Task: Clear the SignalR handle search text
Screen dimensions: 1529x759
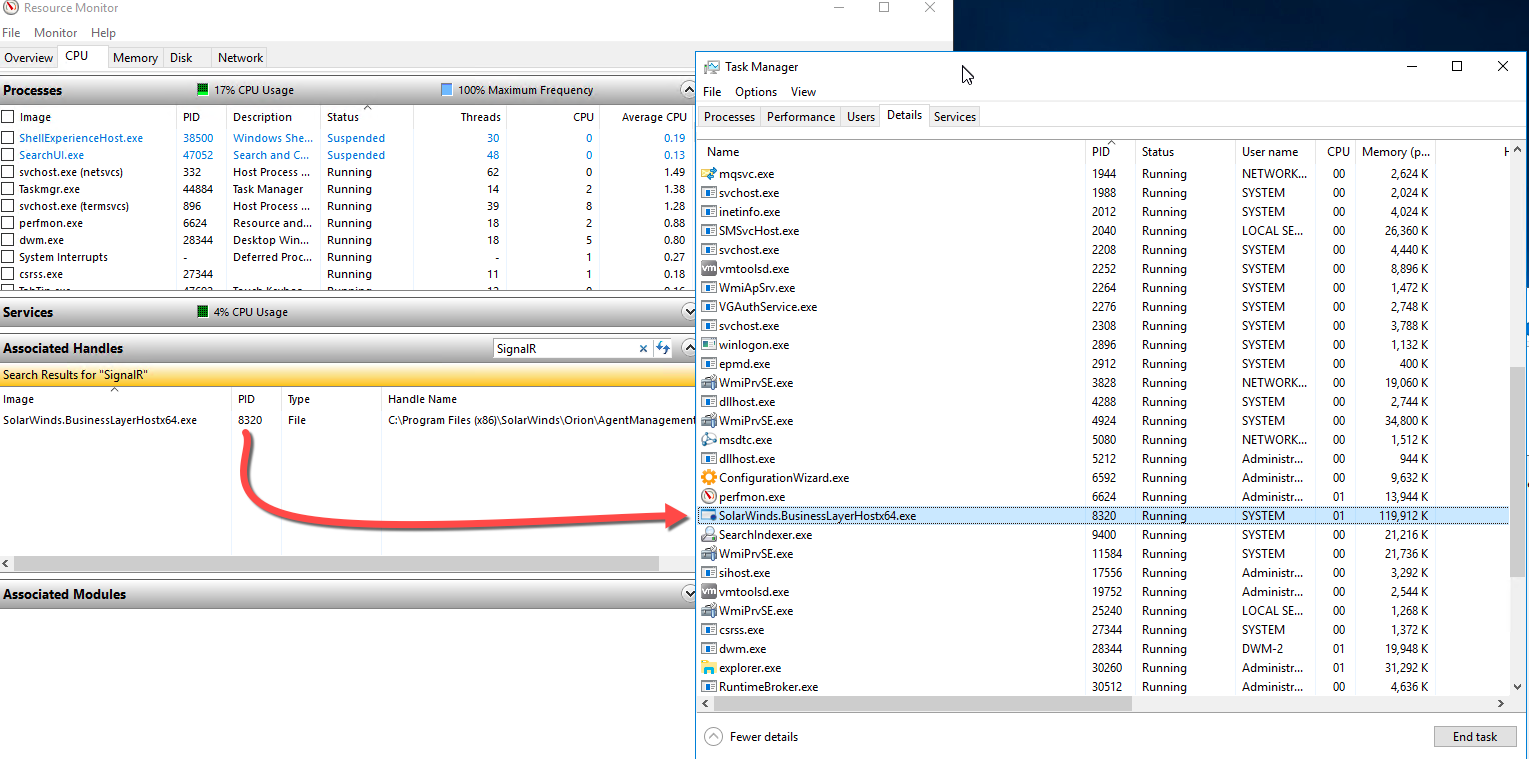Action: [643, 349]
